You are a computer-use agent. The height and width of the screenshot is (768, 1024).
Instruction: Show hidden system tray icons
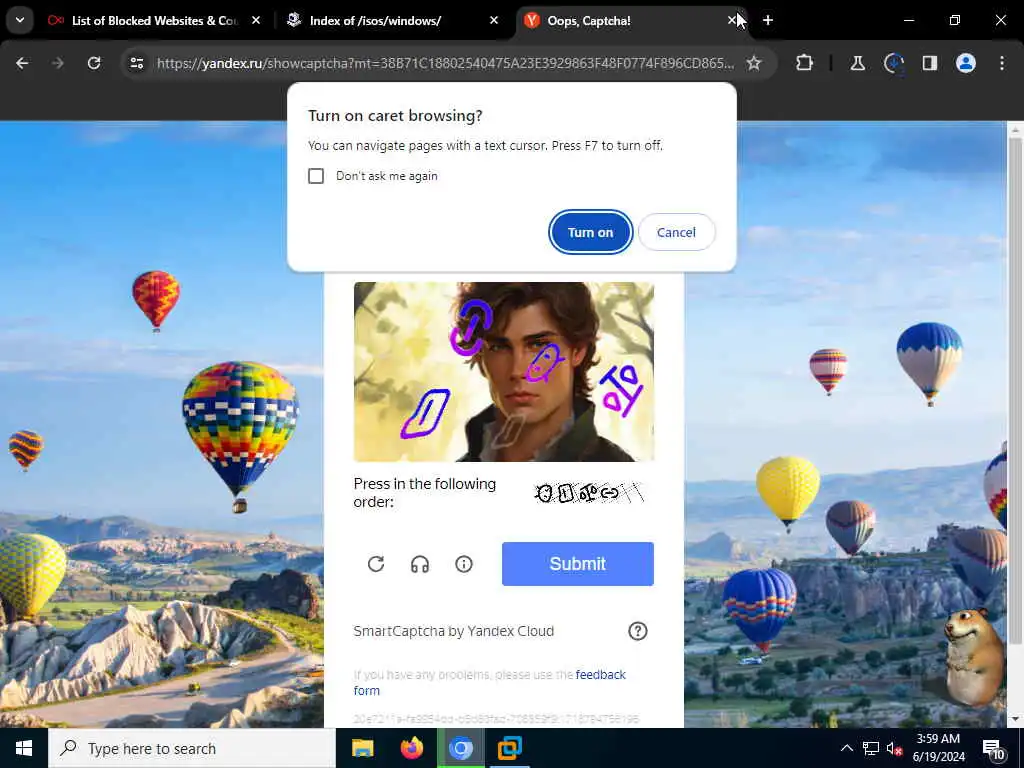(x=846, y=748)
